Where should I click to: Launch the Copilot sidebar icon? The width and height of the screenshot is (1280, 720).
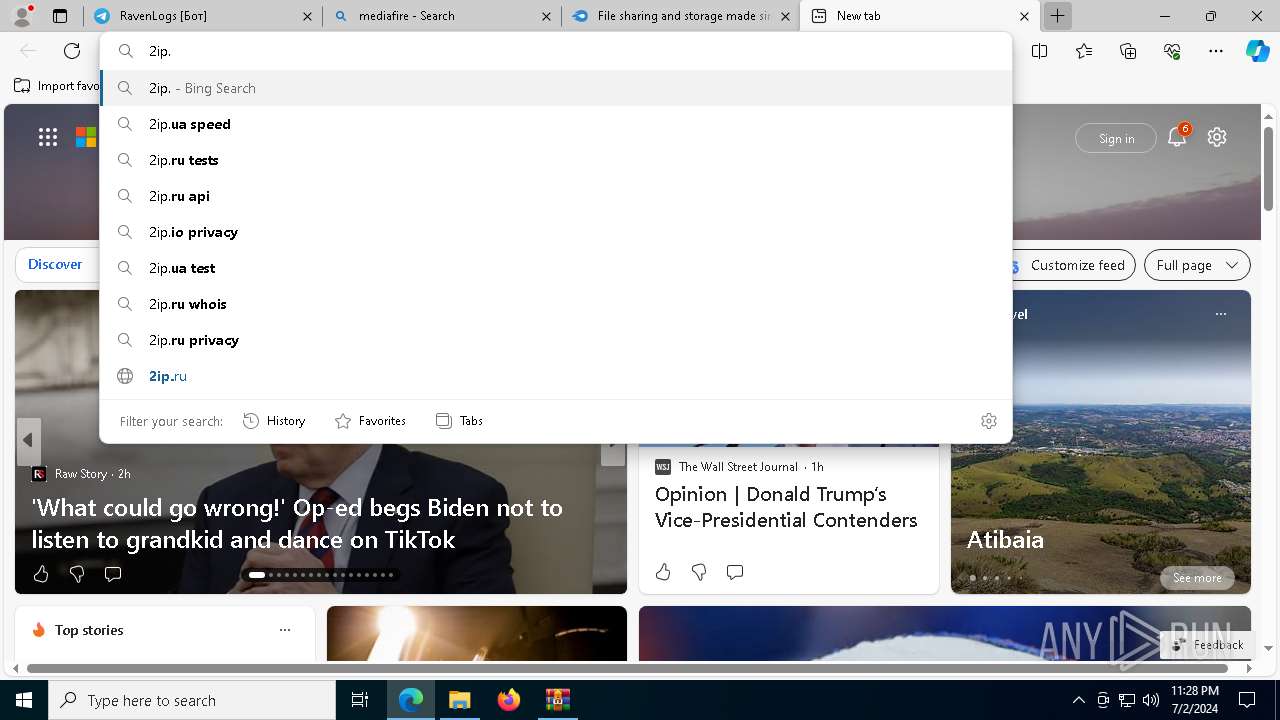(1257, 51)
